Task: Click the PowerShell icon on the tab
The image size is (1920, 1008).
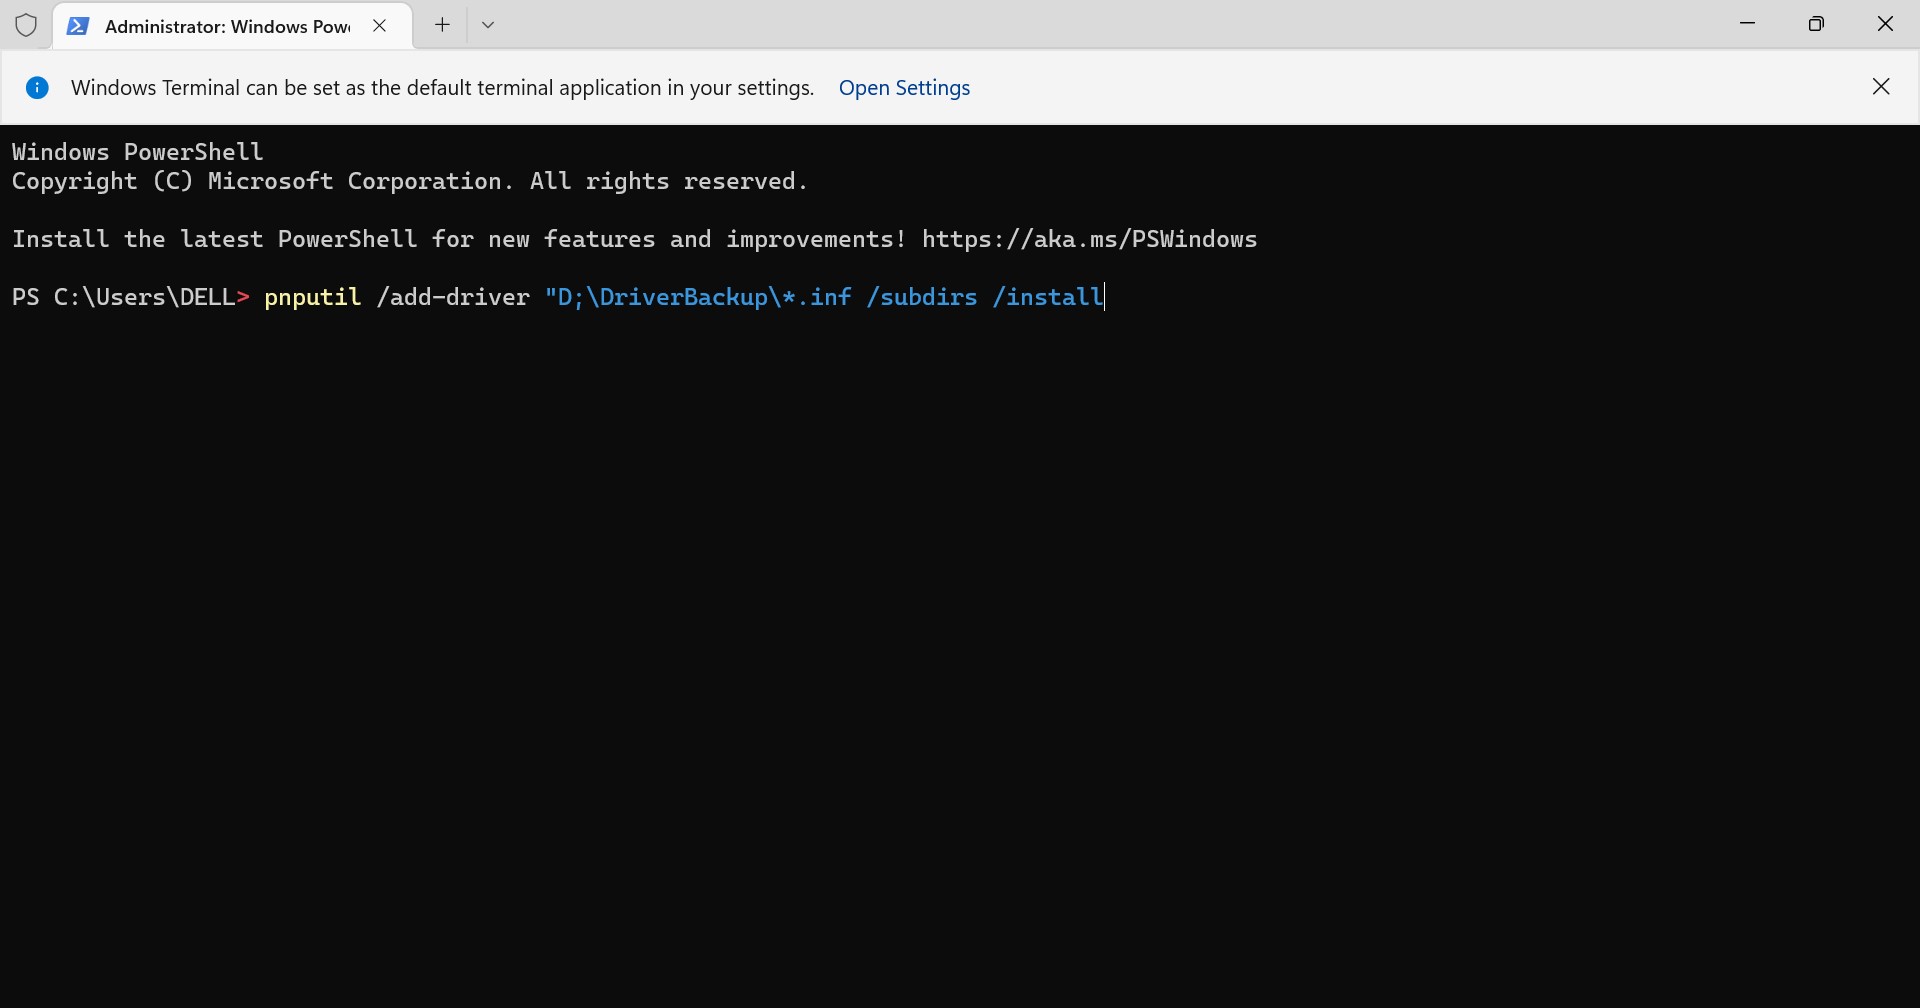Action: coord(78,27)
